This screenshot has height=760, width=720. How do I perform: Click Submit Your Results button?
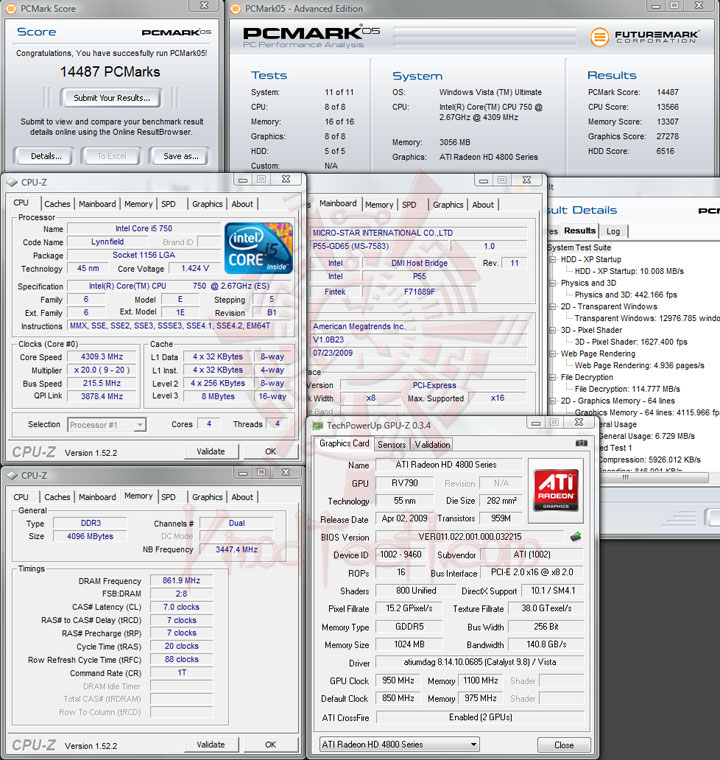pyautogui.click(x=112, y=98)
